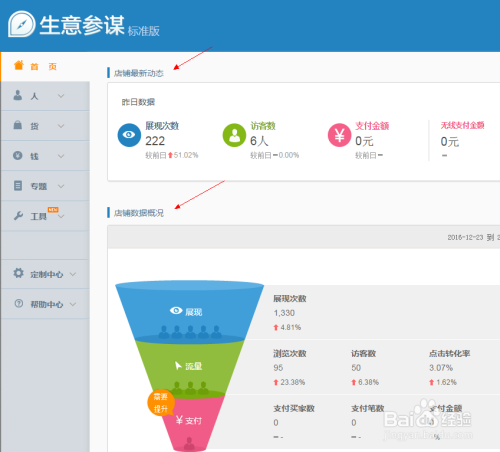Click the 点击转化率 label

click(x=449, y=354)
